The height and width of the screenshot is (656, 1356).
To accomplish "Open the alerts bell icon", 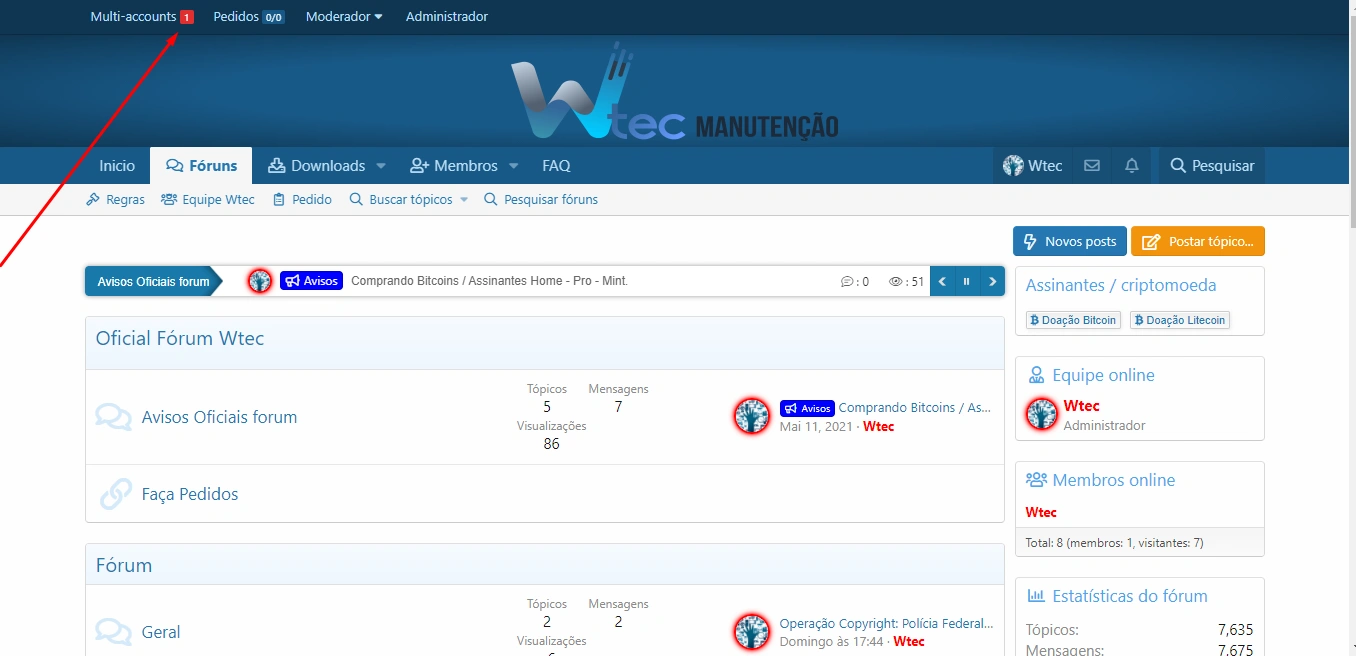I will (1132, 166).
